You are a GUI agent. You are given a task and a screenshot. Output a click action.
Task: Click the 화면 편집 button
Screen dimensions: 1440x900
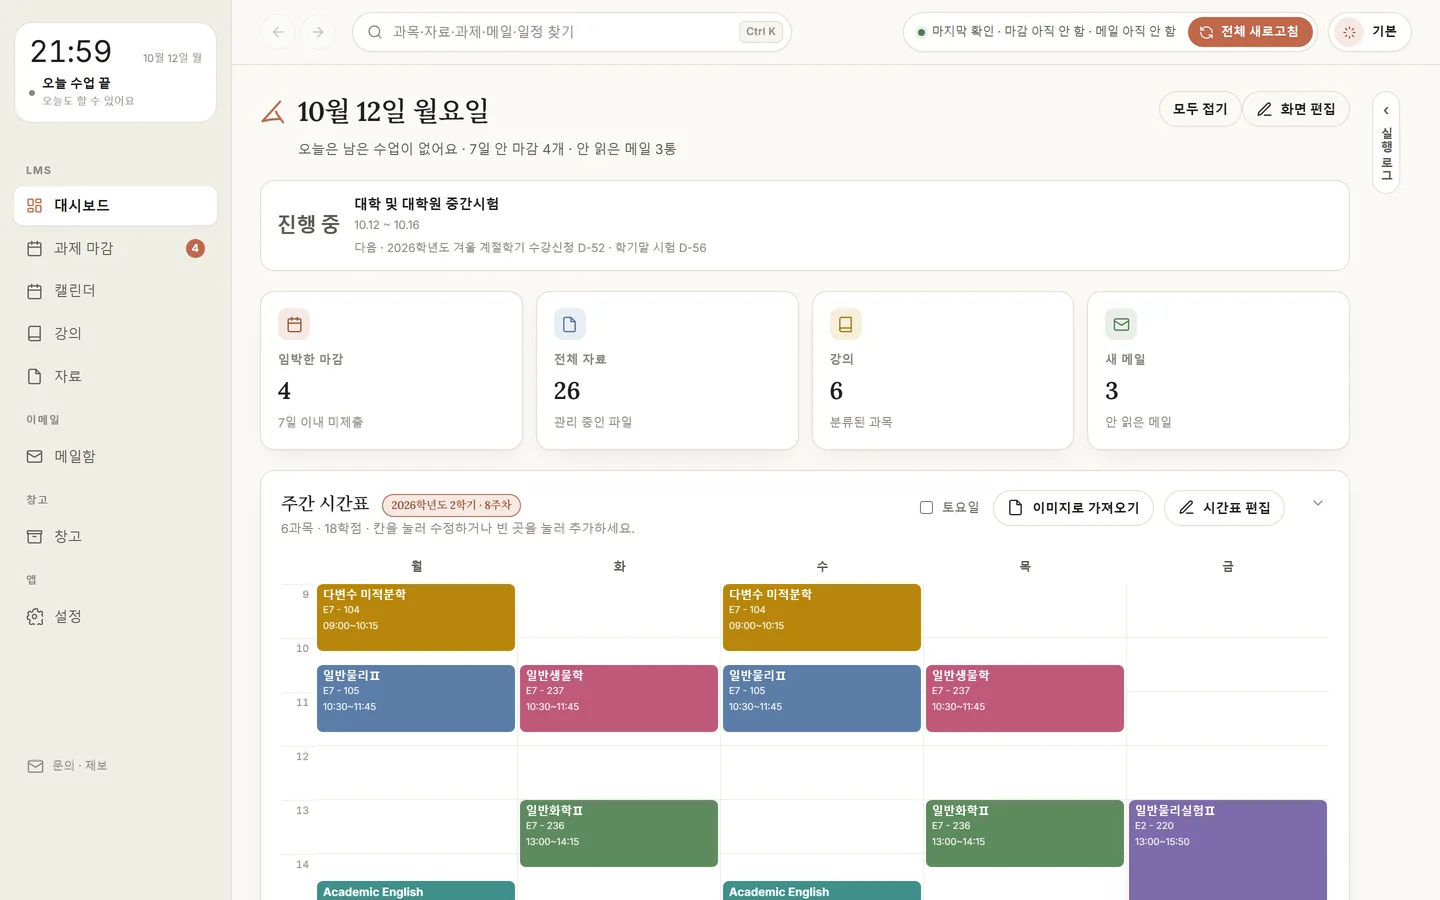click(x=1296, y=109)
